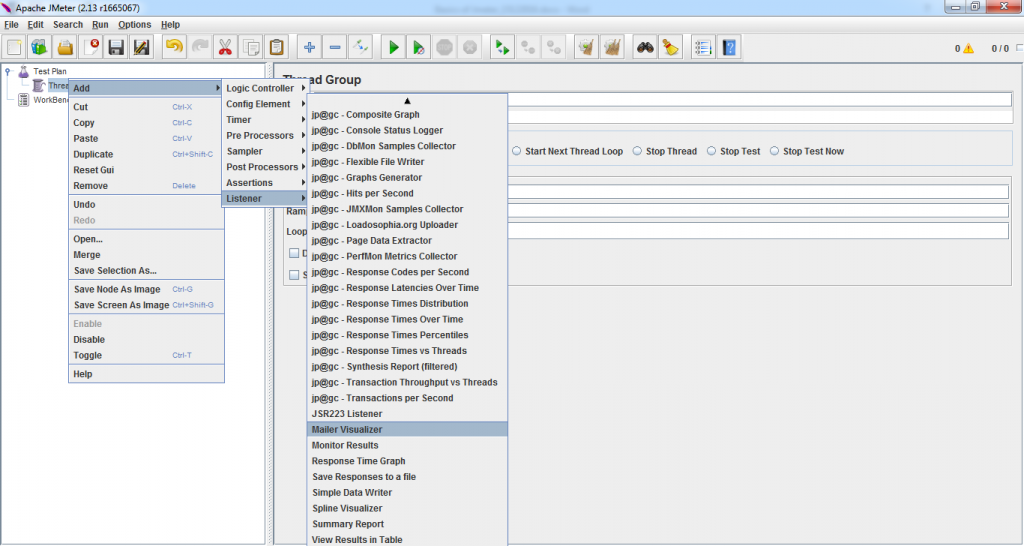Expand the Assertions submenu
The height and width of the screenshot is (546, 1024).
coord(264,183)
